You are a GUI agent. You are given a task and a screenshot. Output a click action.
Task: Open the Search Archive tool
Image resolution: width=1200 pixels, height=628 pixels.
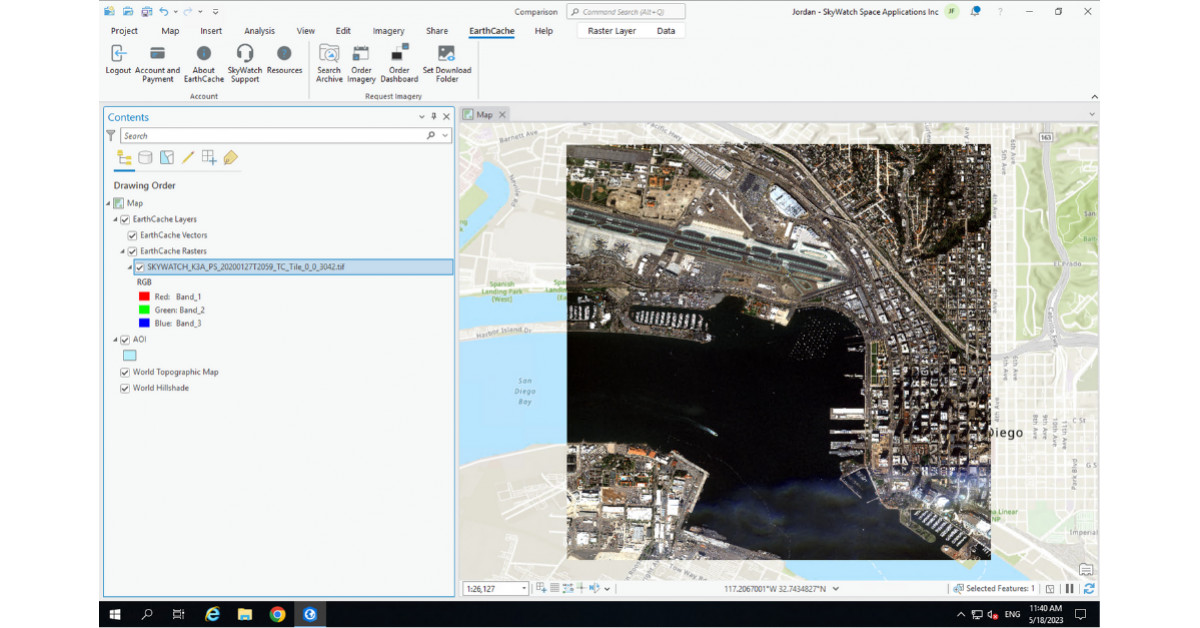[328, 62]
